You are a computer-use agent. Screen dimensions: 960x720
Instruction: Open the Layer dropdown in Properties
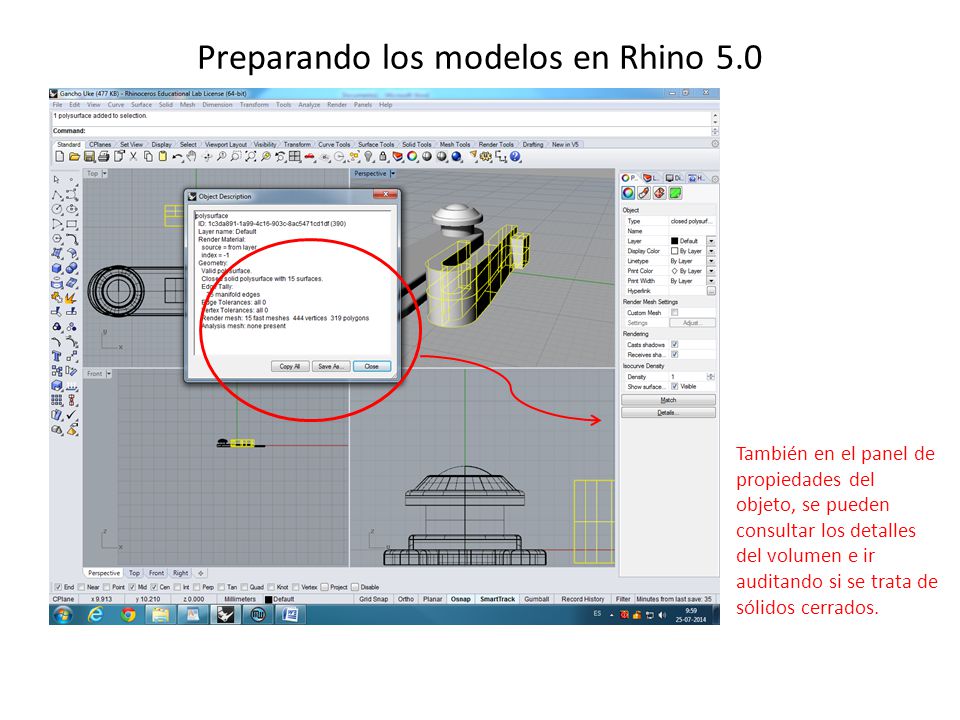coord(711,241)
